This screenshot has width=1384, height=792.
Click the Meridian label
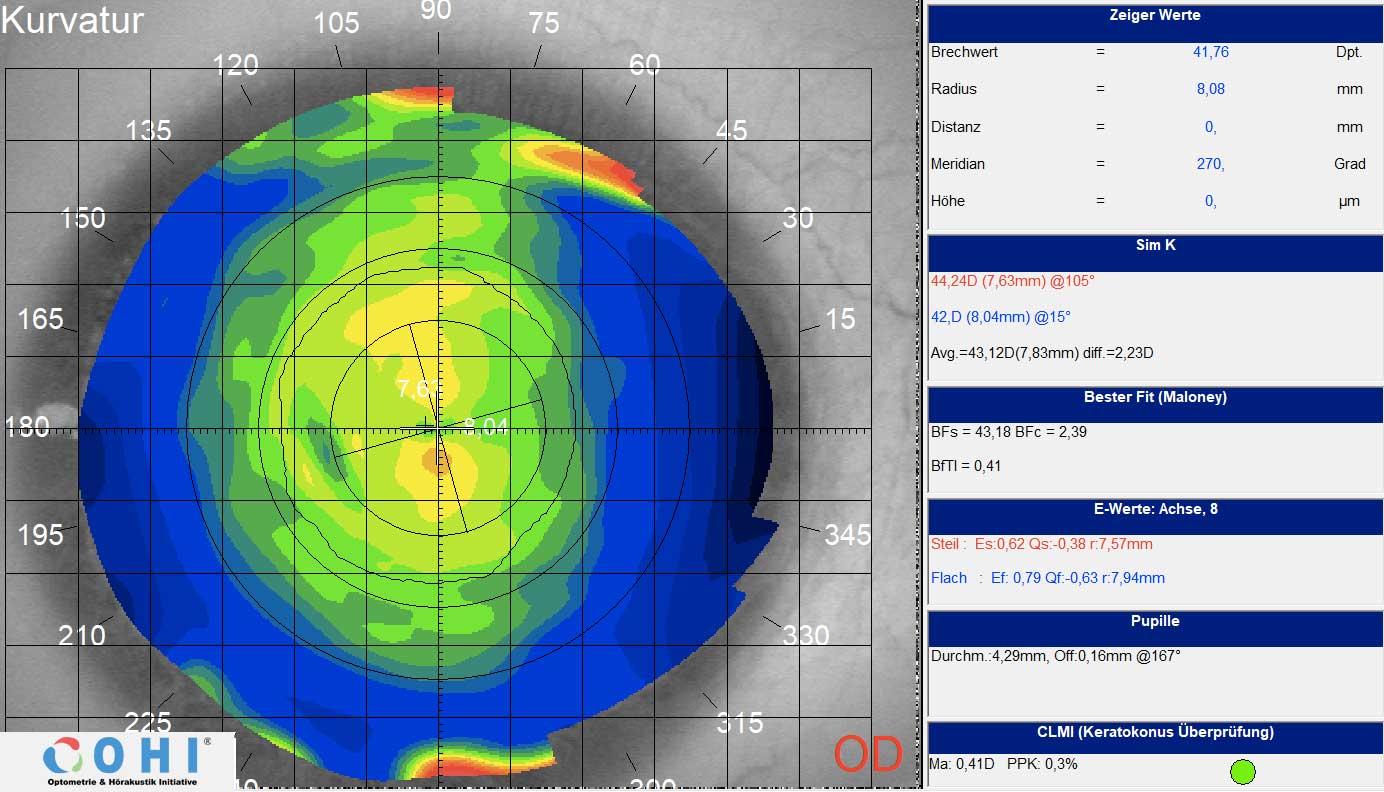(958, 164)
